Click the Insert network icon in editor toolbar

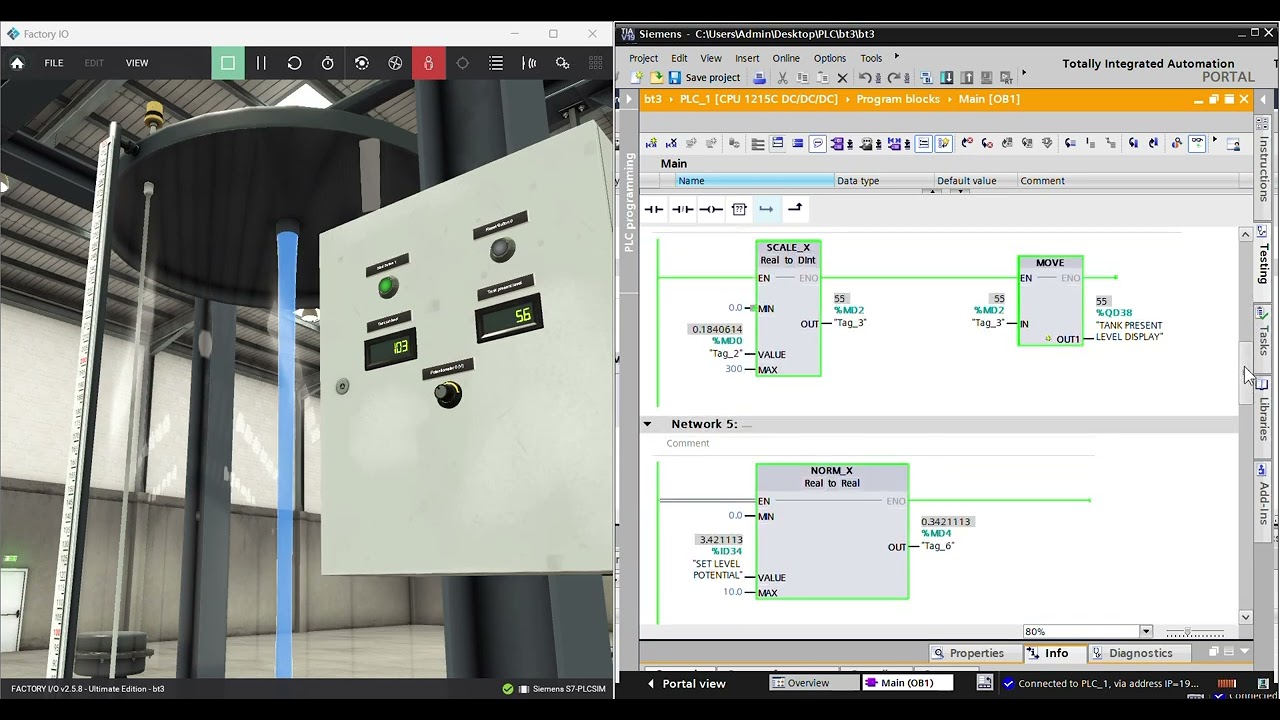pyautogui.click(x=651, y=143)
